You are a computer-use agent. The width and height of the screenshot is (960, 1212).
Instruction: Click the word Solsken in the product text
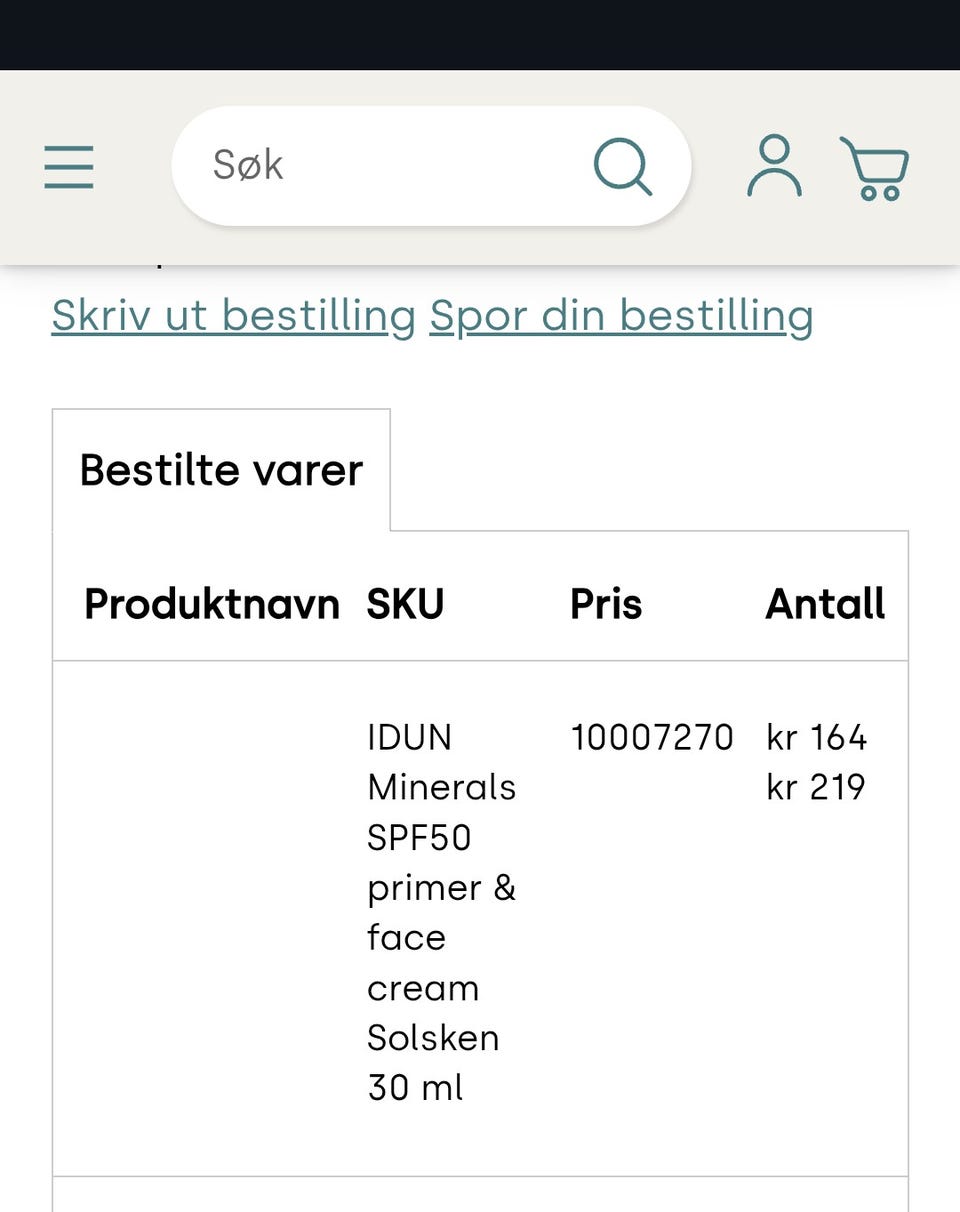point(433,1038)
